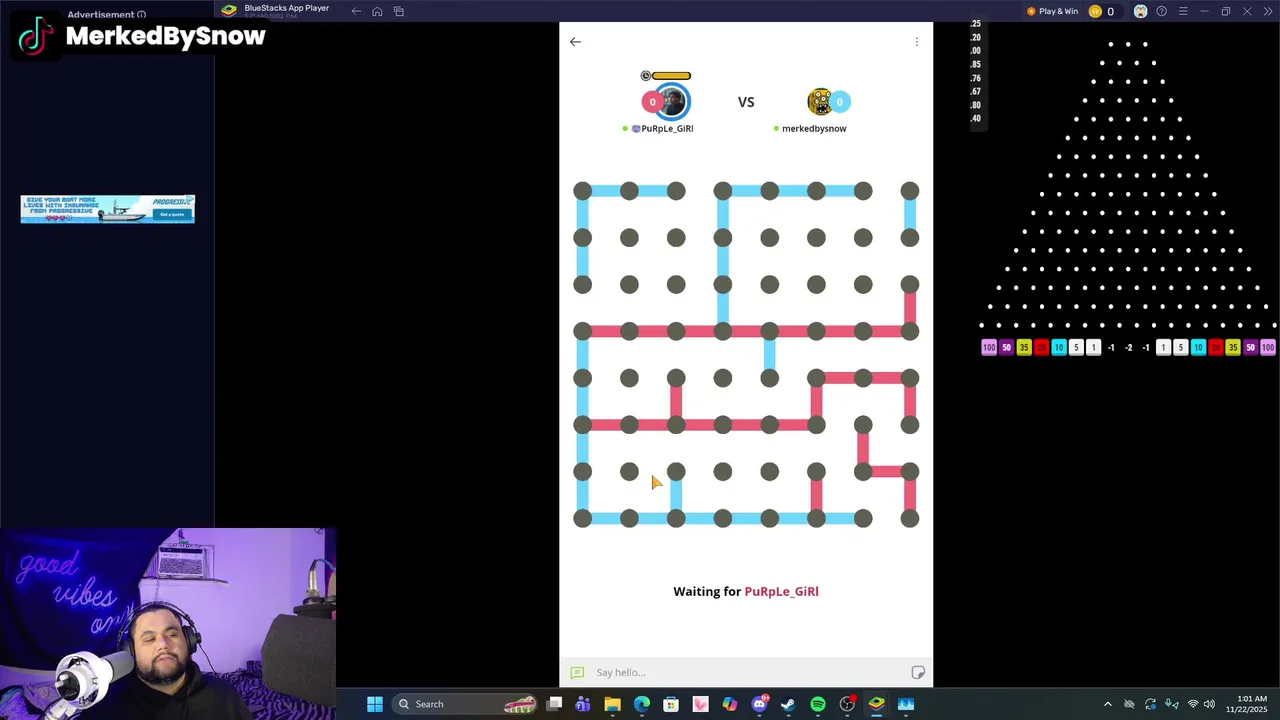Open merkedbysnow's player avatar
The image size is (1280, 720).
820,101
